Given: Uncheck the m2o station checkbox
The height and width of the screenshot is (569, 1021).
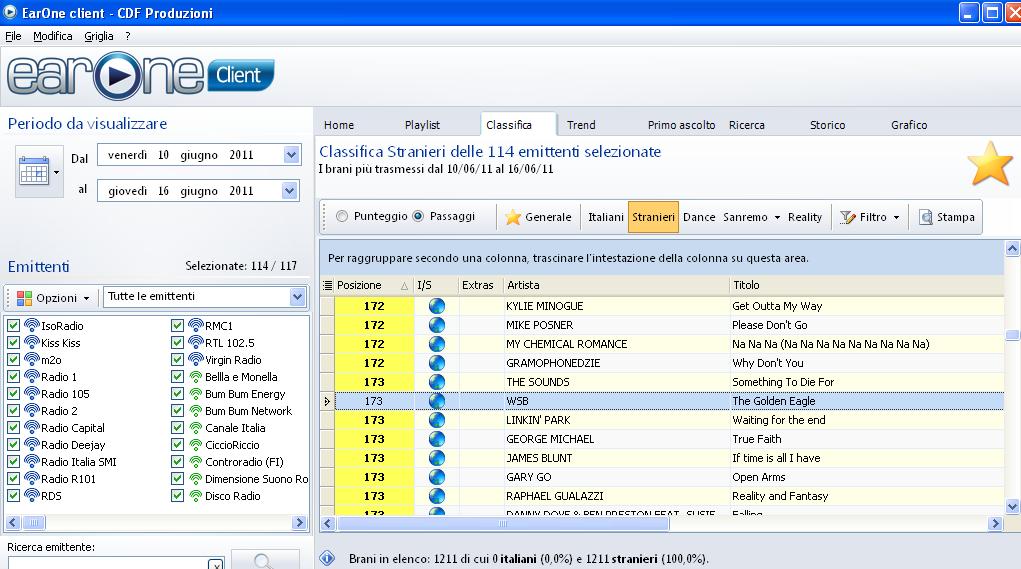Looking at the screenshot, I should (13, 359).
